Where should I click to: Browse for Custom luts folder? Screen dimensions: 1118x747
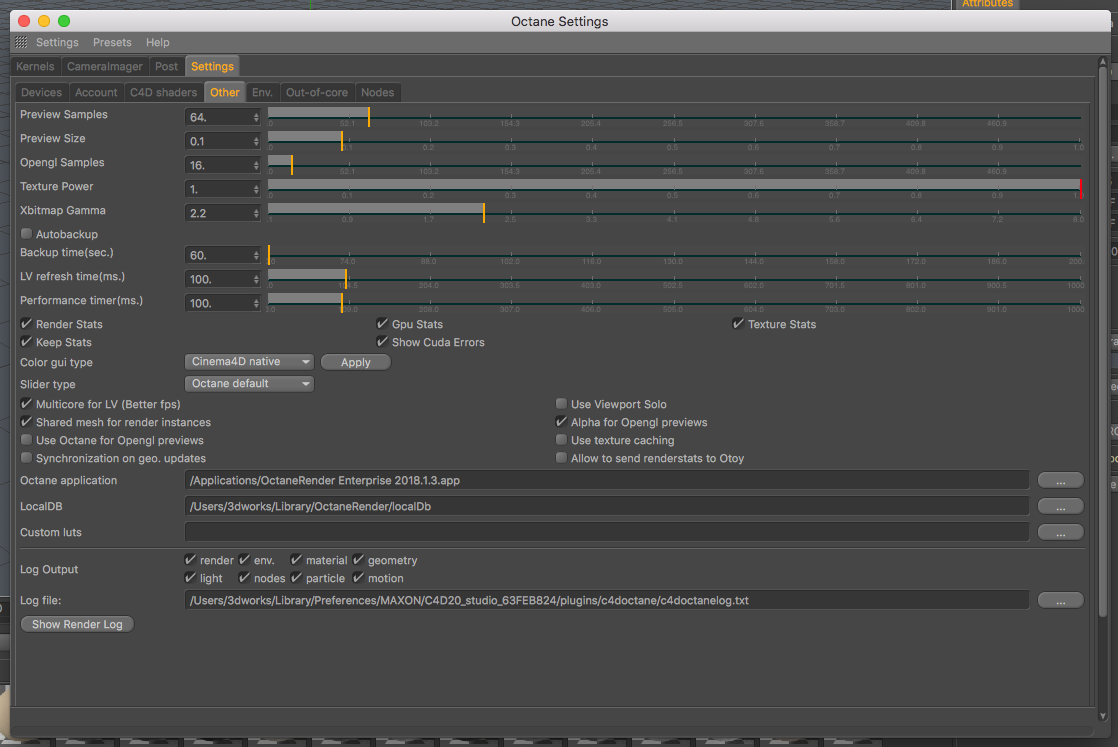(1060, 532)
